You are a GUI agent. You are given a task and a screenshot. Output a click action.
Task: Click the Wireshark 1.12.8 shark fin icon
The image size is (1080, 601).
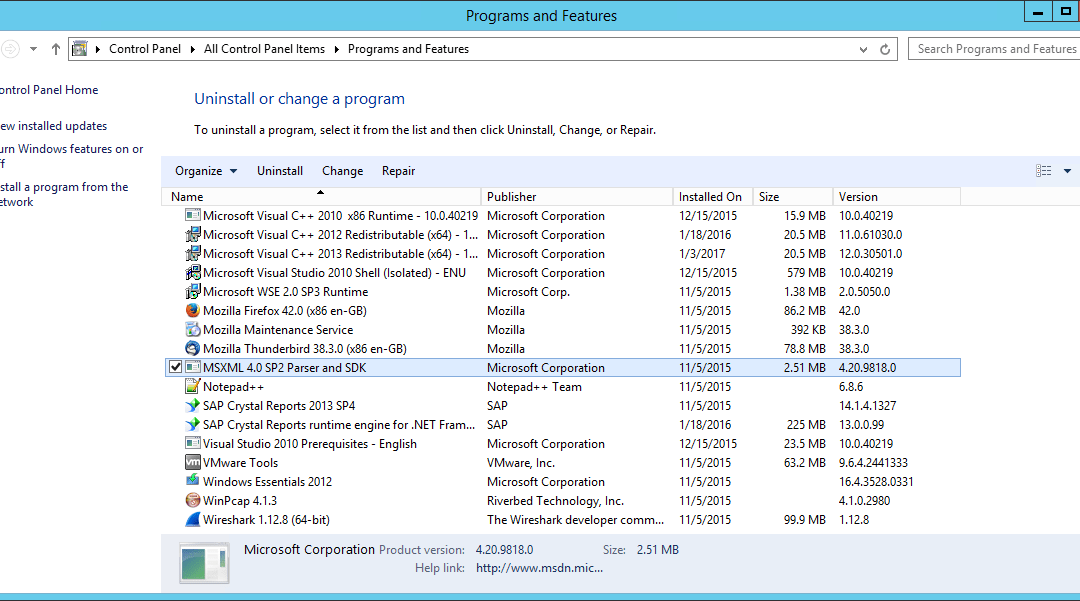click(193, 520)
